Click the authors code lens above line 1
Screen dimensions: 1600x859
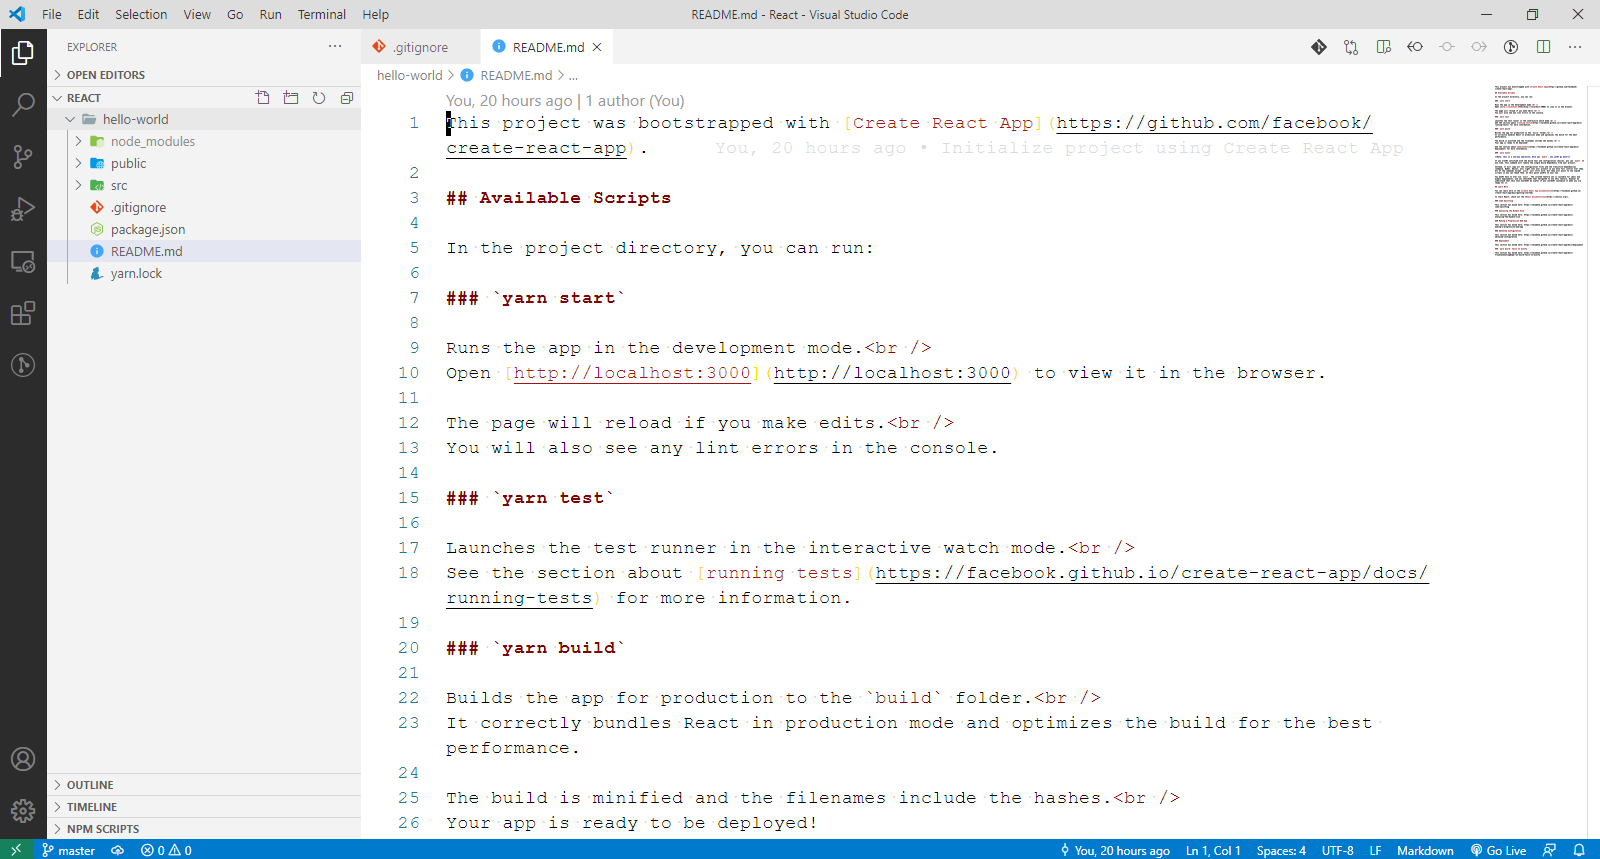pos(635,100)
